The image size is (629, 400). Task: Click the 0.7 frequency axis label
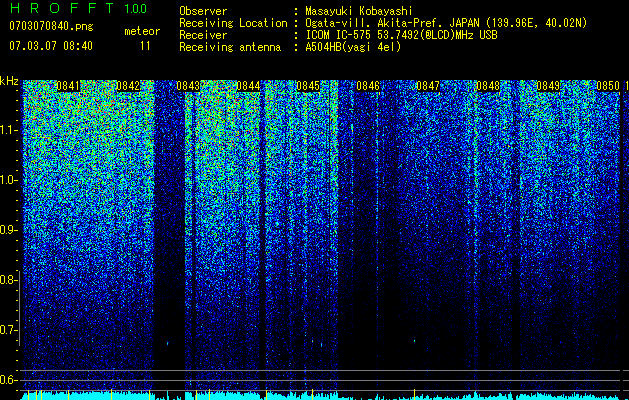click(7, 330)
